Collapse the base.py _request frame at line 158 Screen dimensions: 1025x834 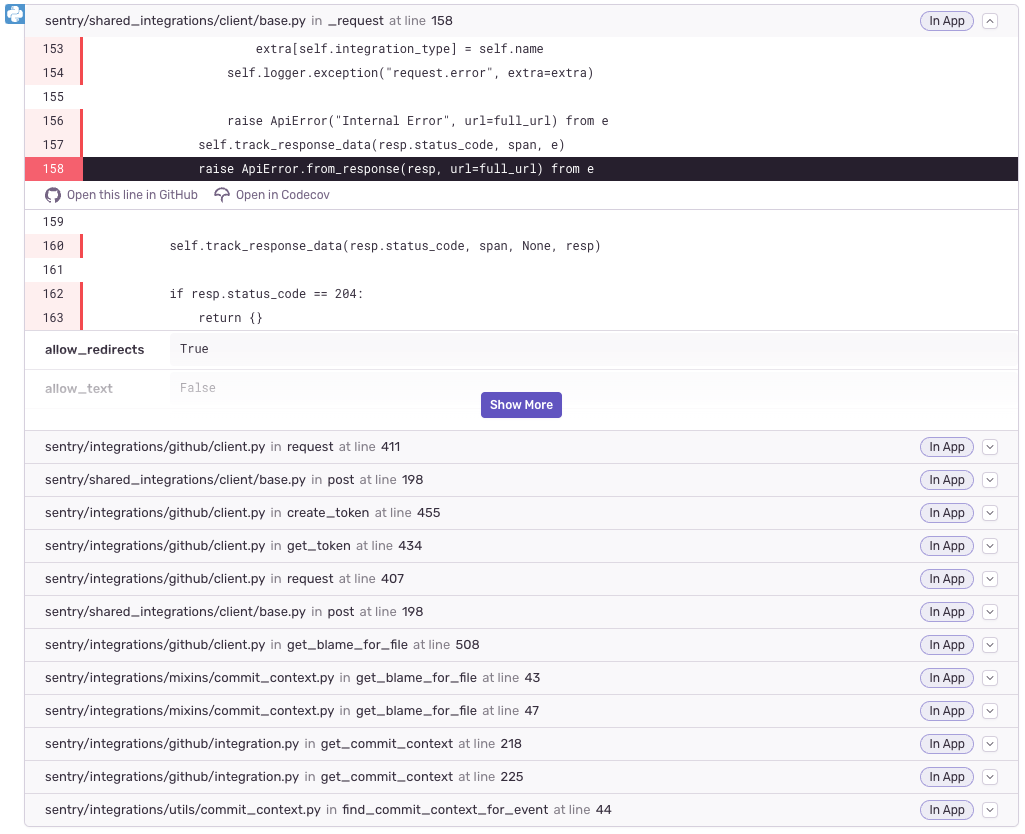click(990, 21)
